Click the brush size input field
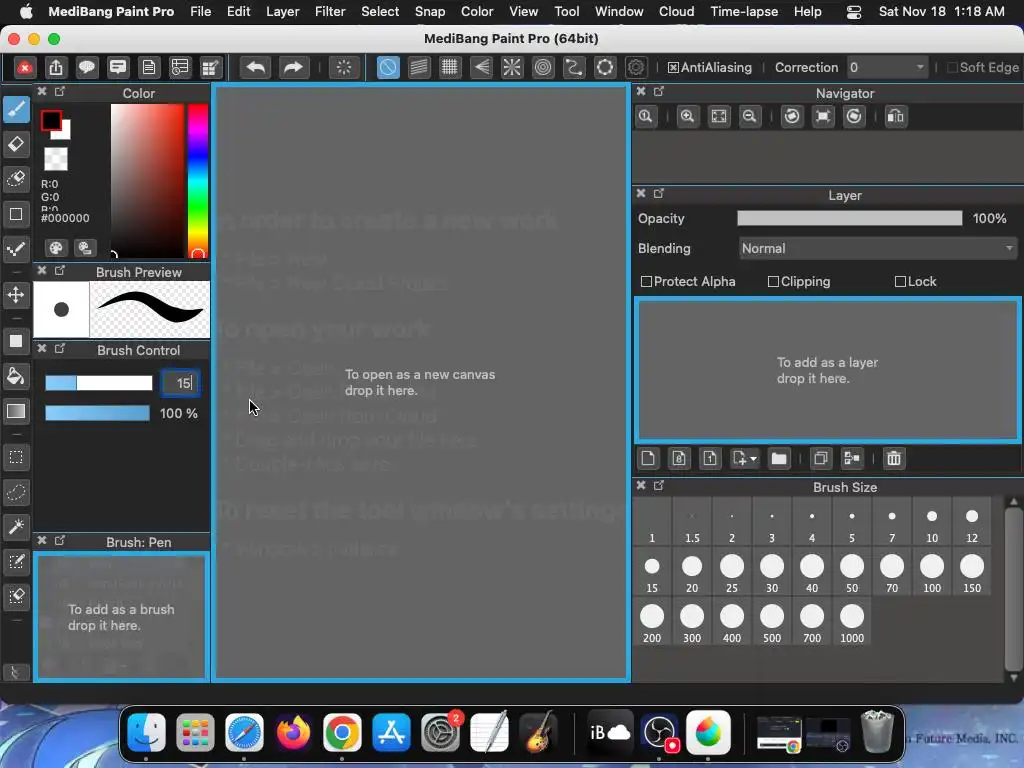Viewport: 1024px width, 768px height. point(181,383)
